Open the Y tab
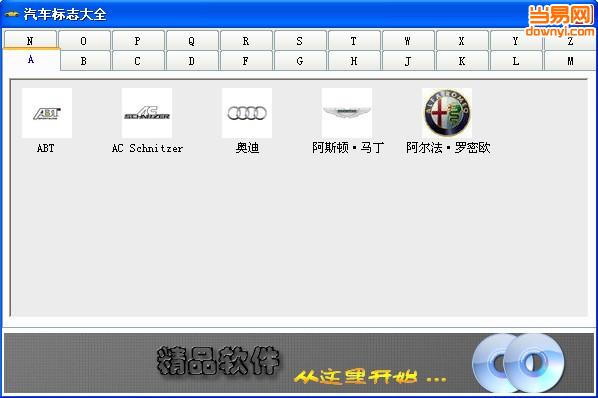The image size is (598, 398). 516,40
